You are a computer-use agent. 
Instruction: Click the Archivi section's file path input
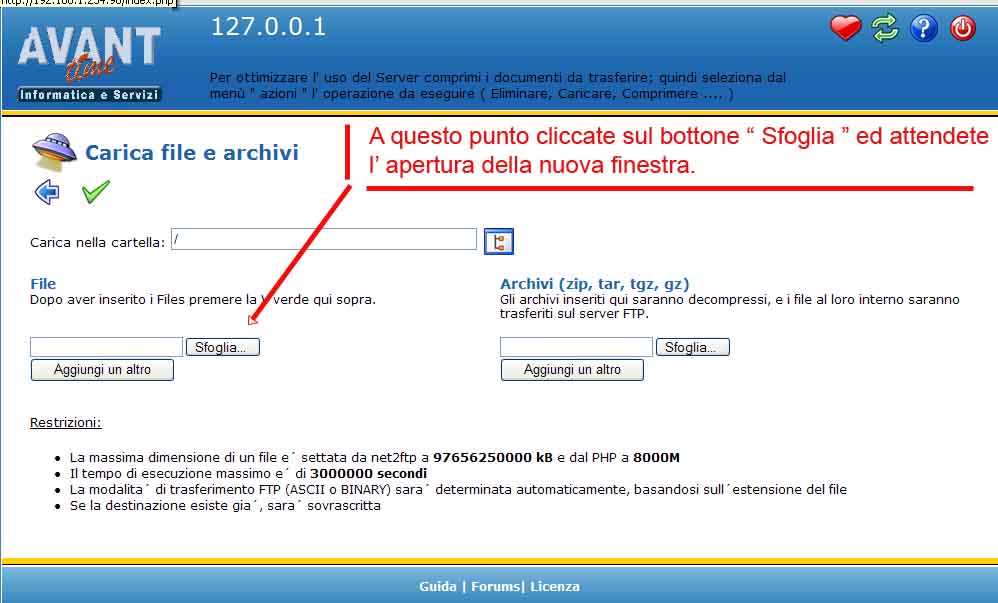click(x=576, y=347)
